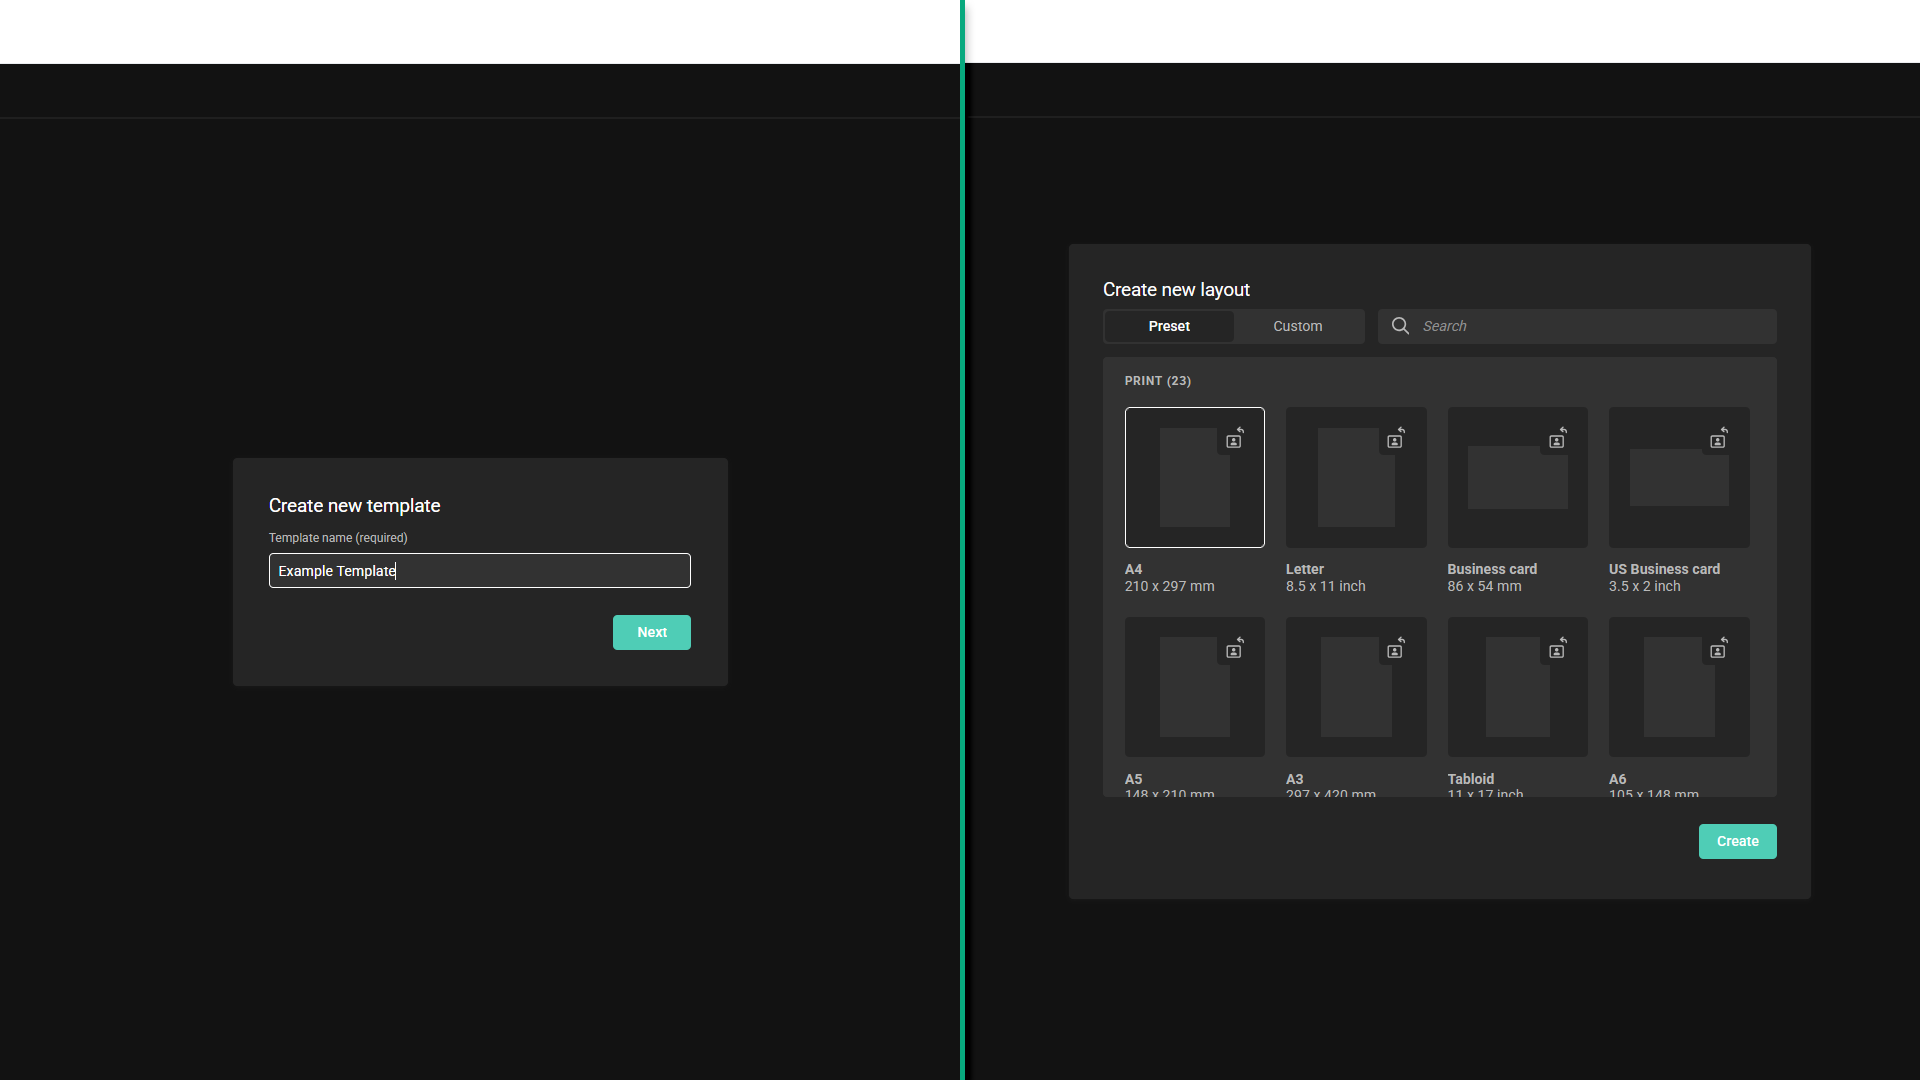Click the 'Template name (required)' label
The image size is (1920, 1080).
click(338, 538)
